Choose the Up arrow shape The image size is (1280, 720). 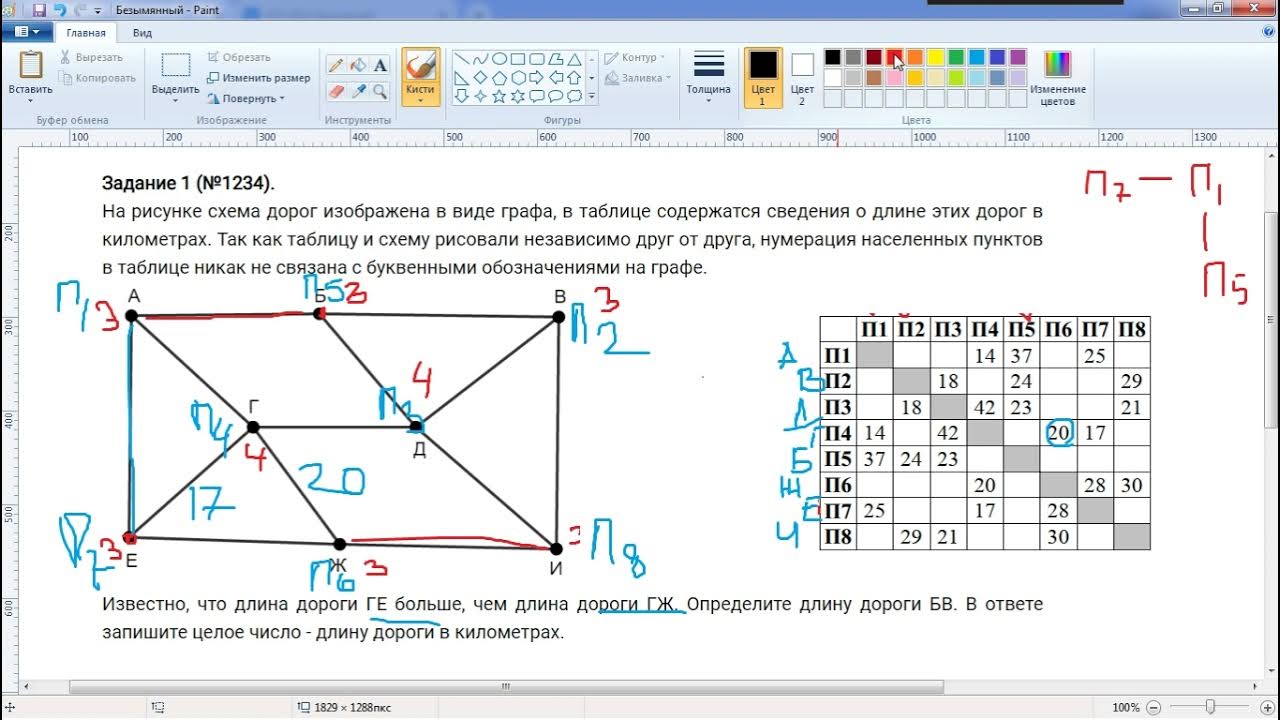574,78
